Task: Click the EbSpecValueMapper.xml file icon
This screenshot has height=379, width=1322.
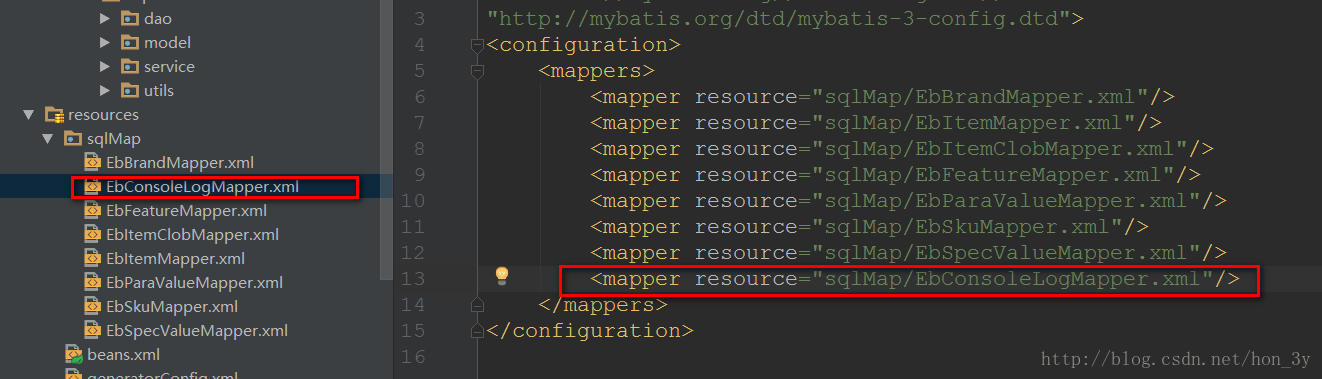Action: (x=92, y=330)
